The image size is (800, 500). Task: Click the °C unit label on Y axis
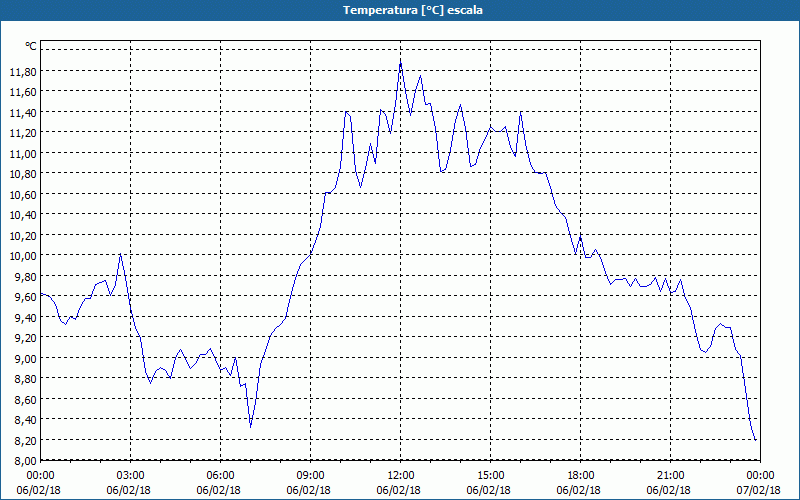[x=31, y=46]
